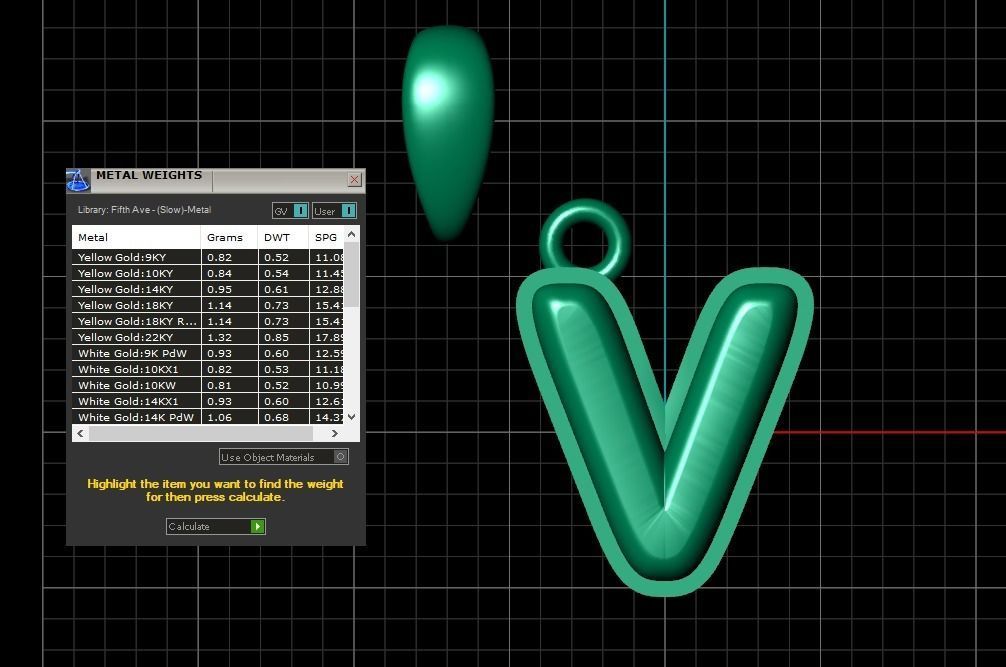Select the White Gold:10KW row
The image size is (1006, 667).
(209, 385)
